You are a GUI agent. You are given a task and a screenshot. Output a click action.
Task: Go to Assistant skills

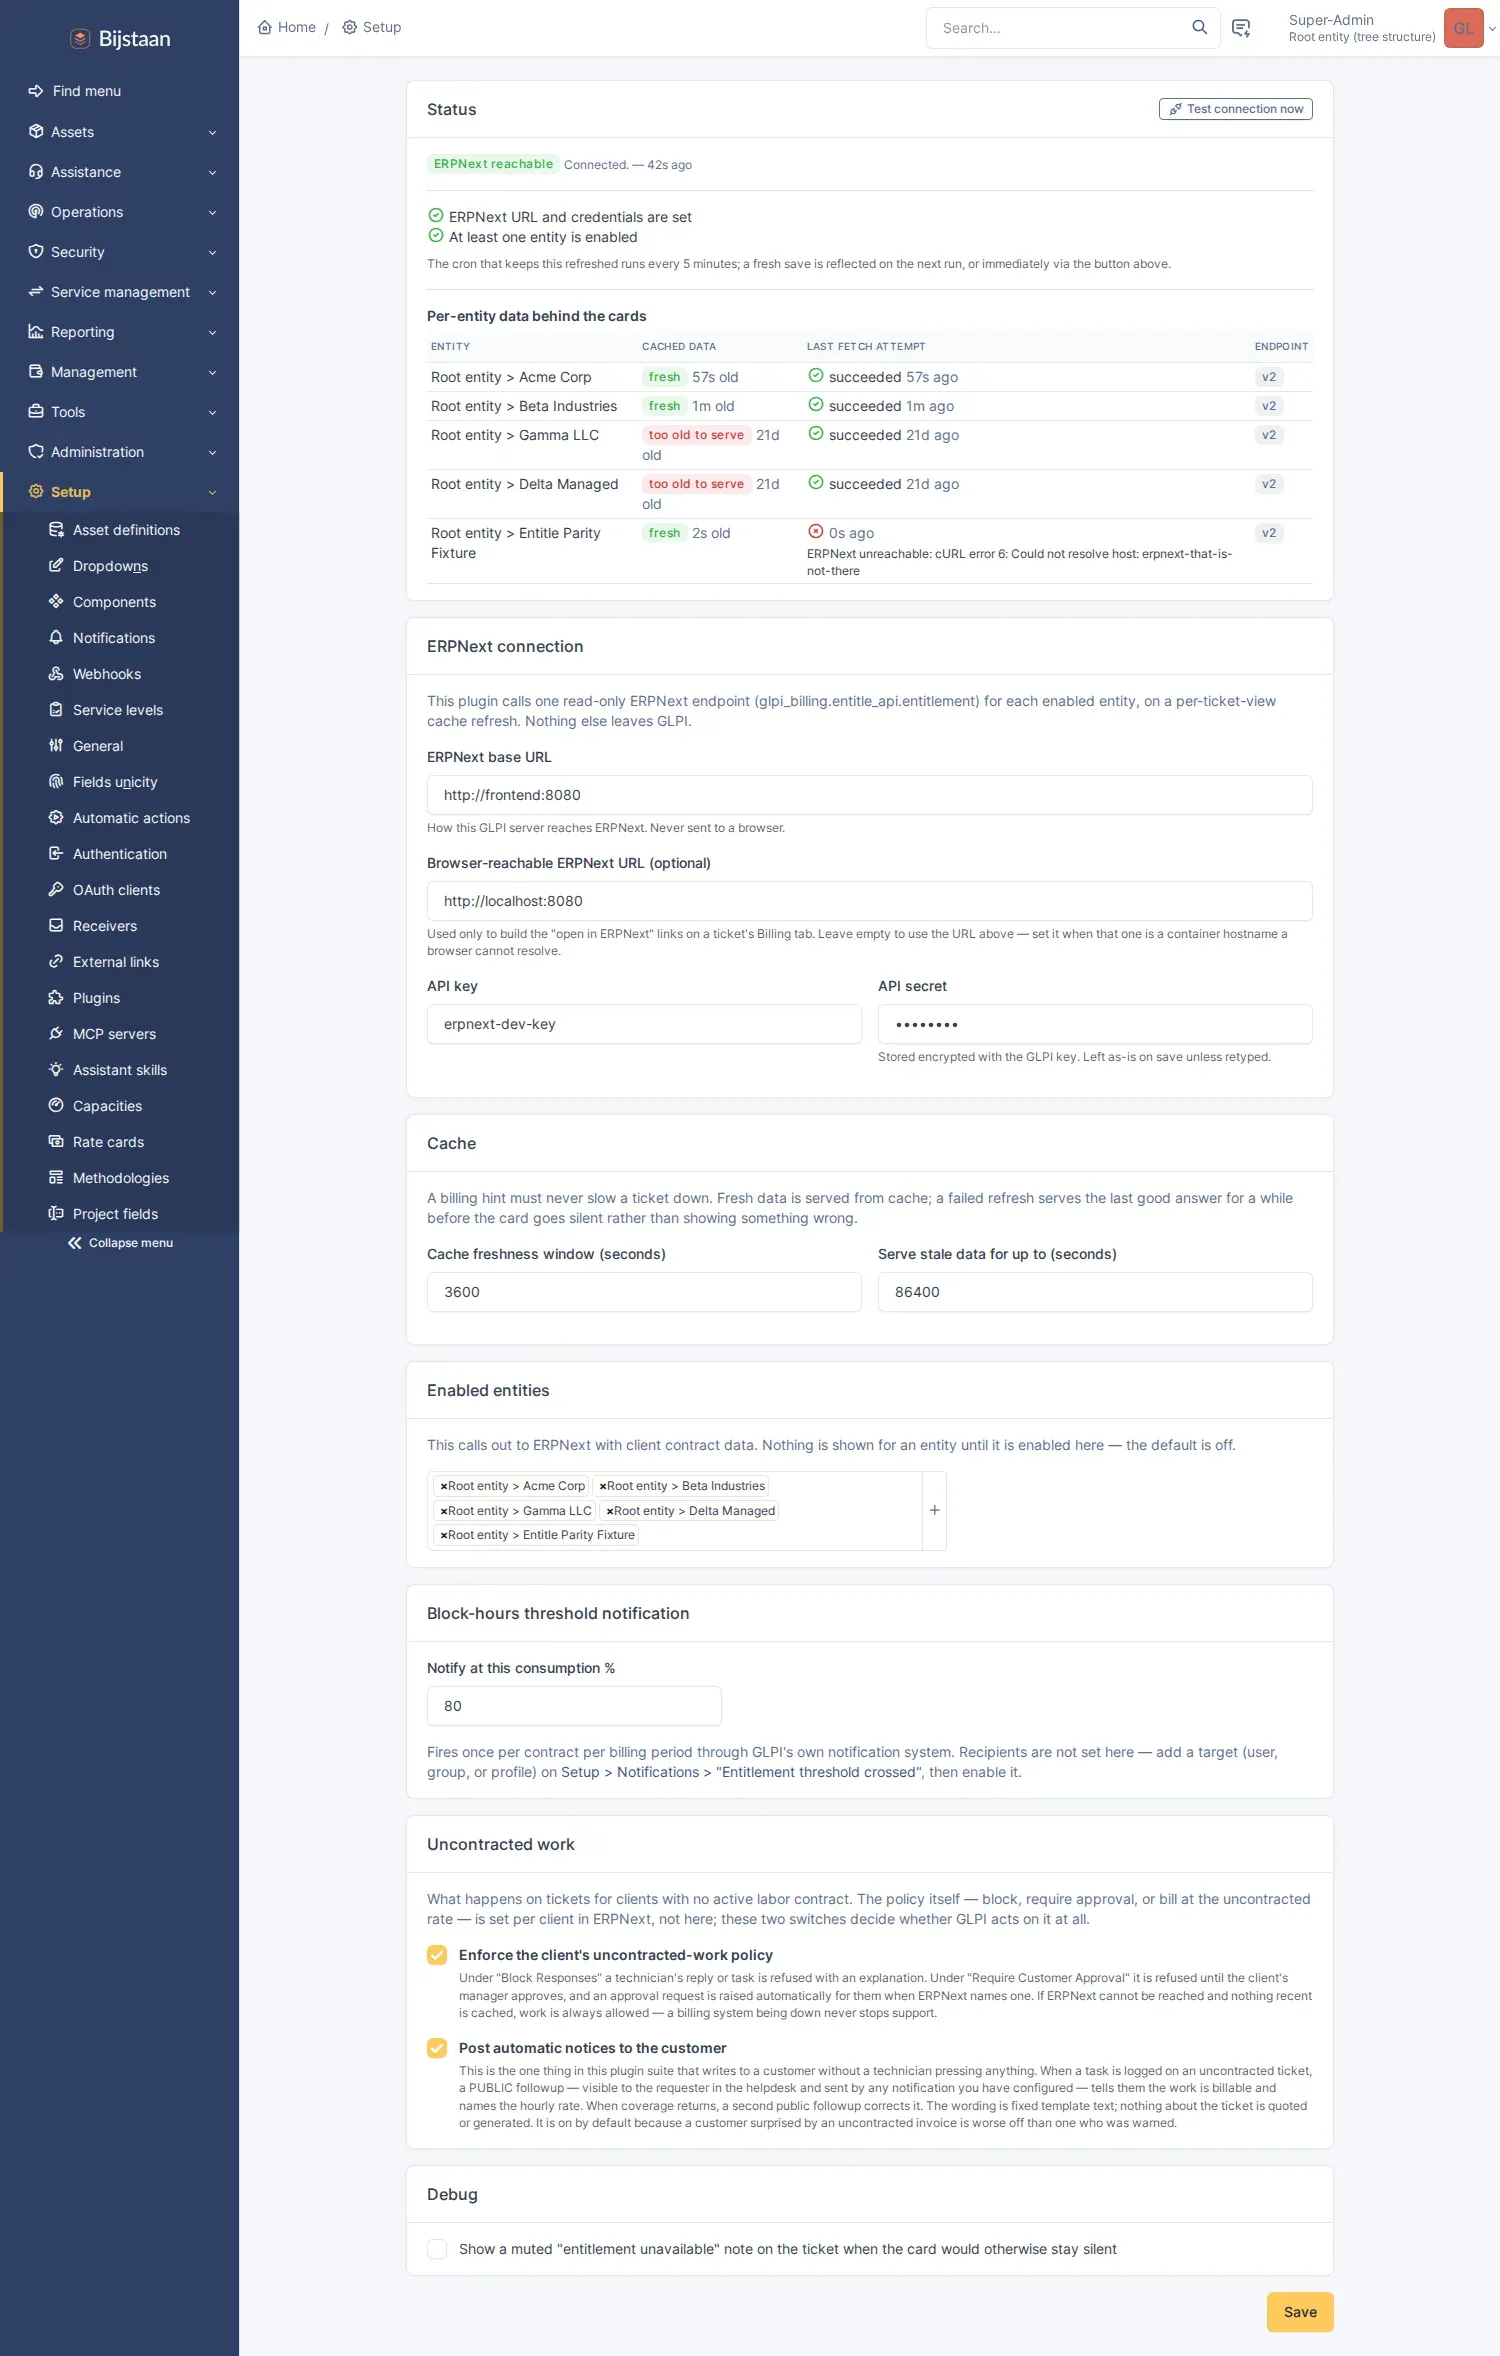pos(120,1070)
